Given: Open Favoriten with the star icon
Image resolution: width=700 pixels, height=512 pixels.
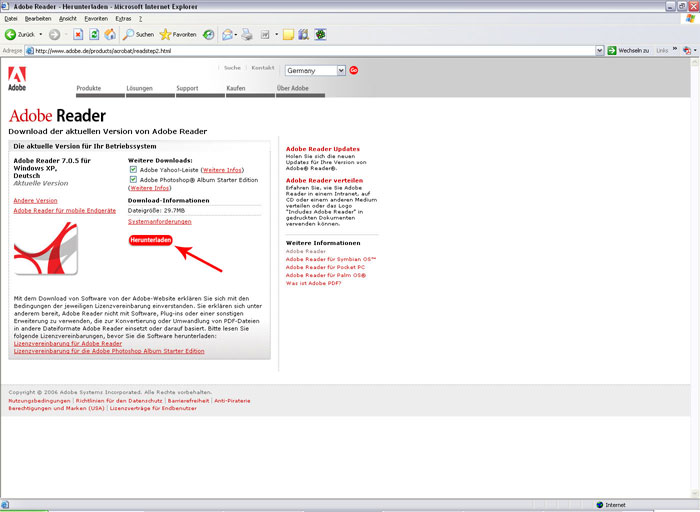Looking at the screenshot, I should click(x=178, y=34).
